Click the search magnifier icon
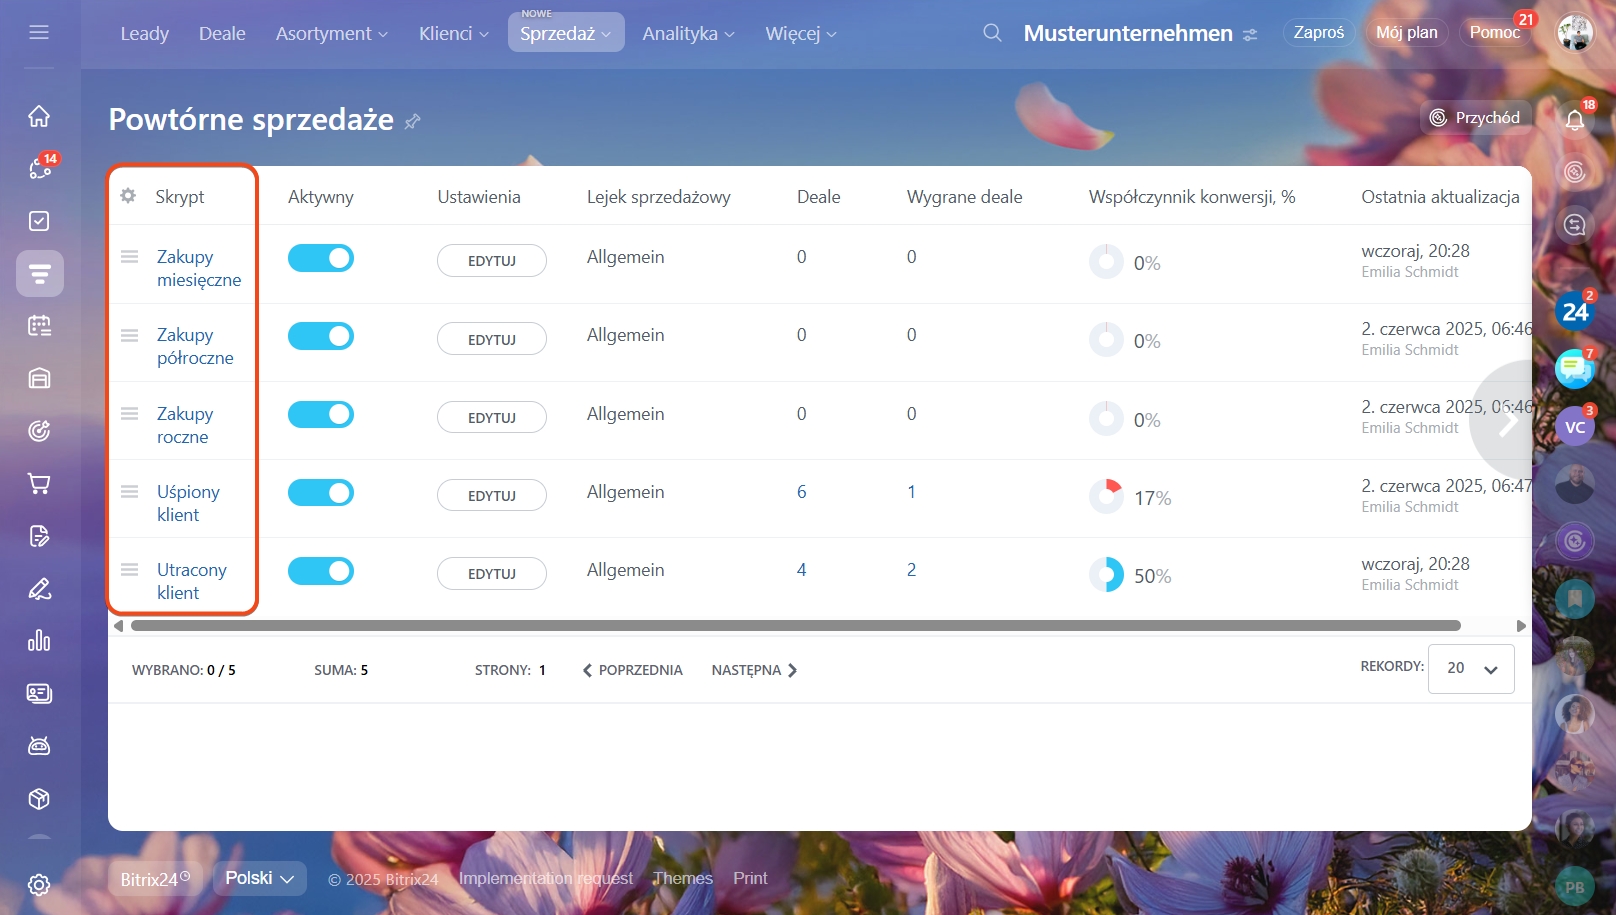The image size is (1616, 915). coord(992,33)
